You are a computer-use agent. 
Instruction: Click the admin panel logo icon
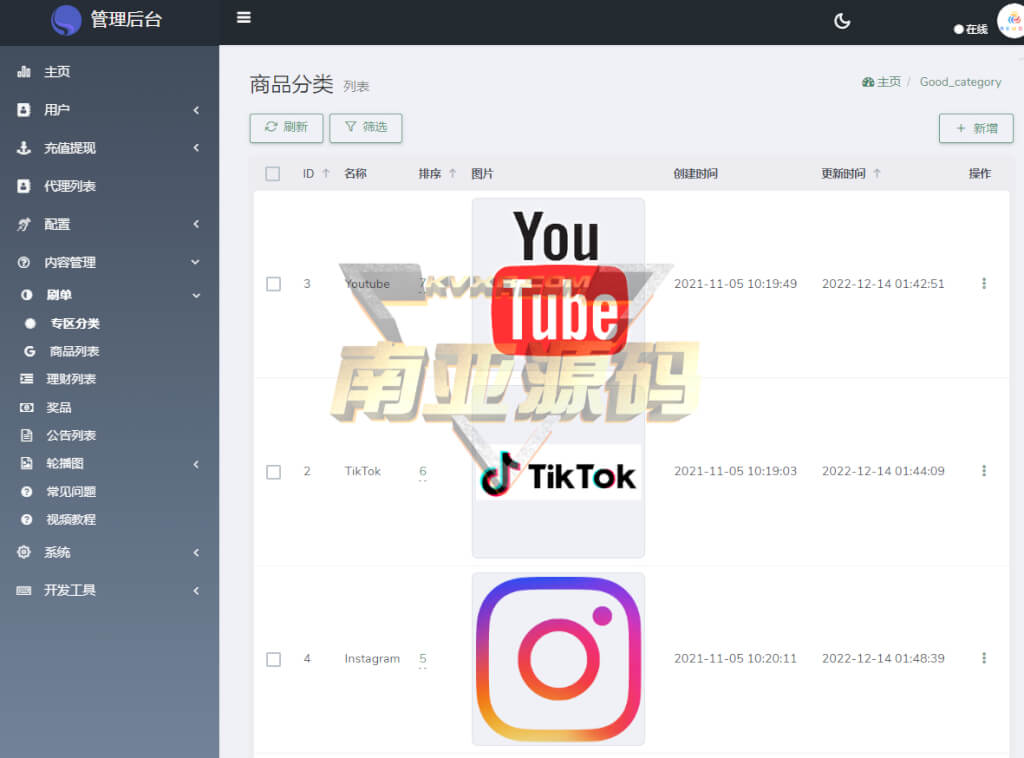pos(66,20)
